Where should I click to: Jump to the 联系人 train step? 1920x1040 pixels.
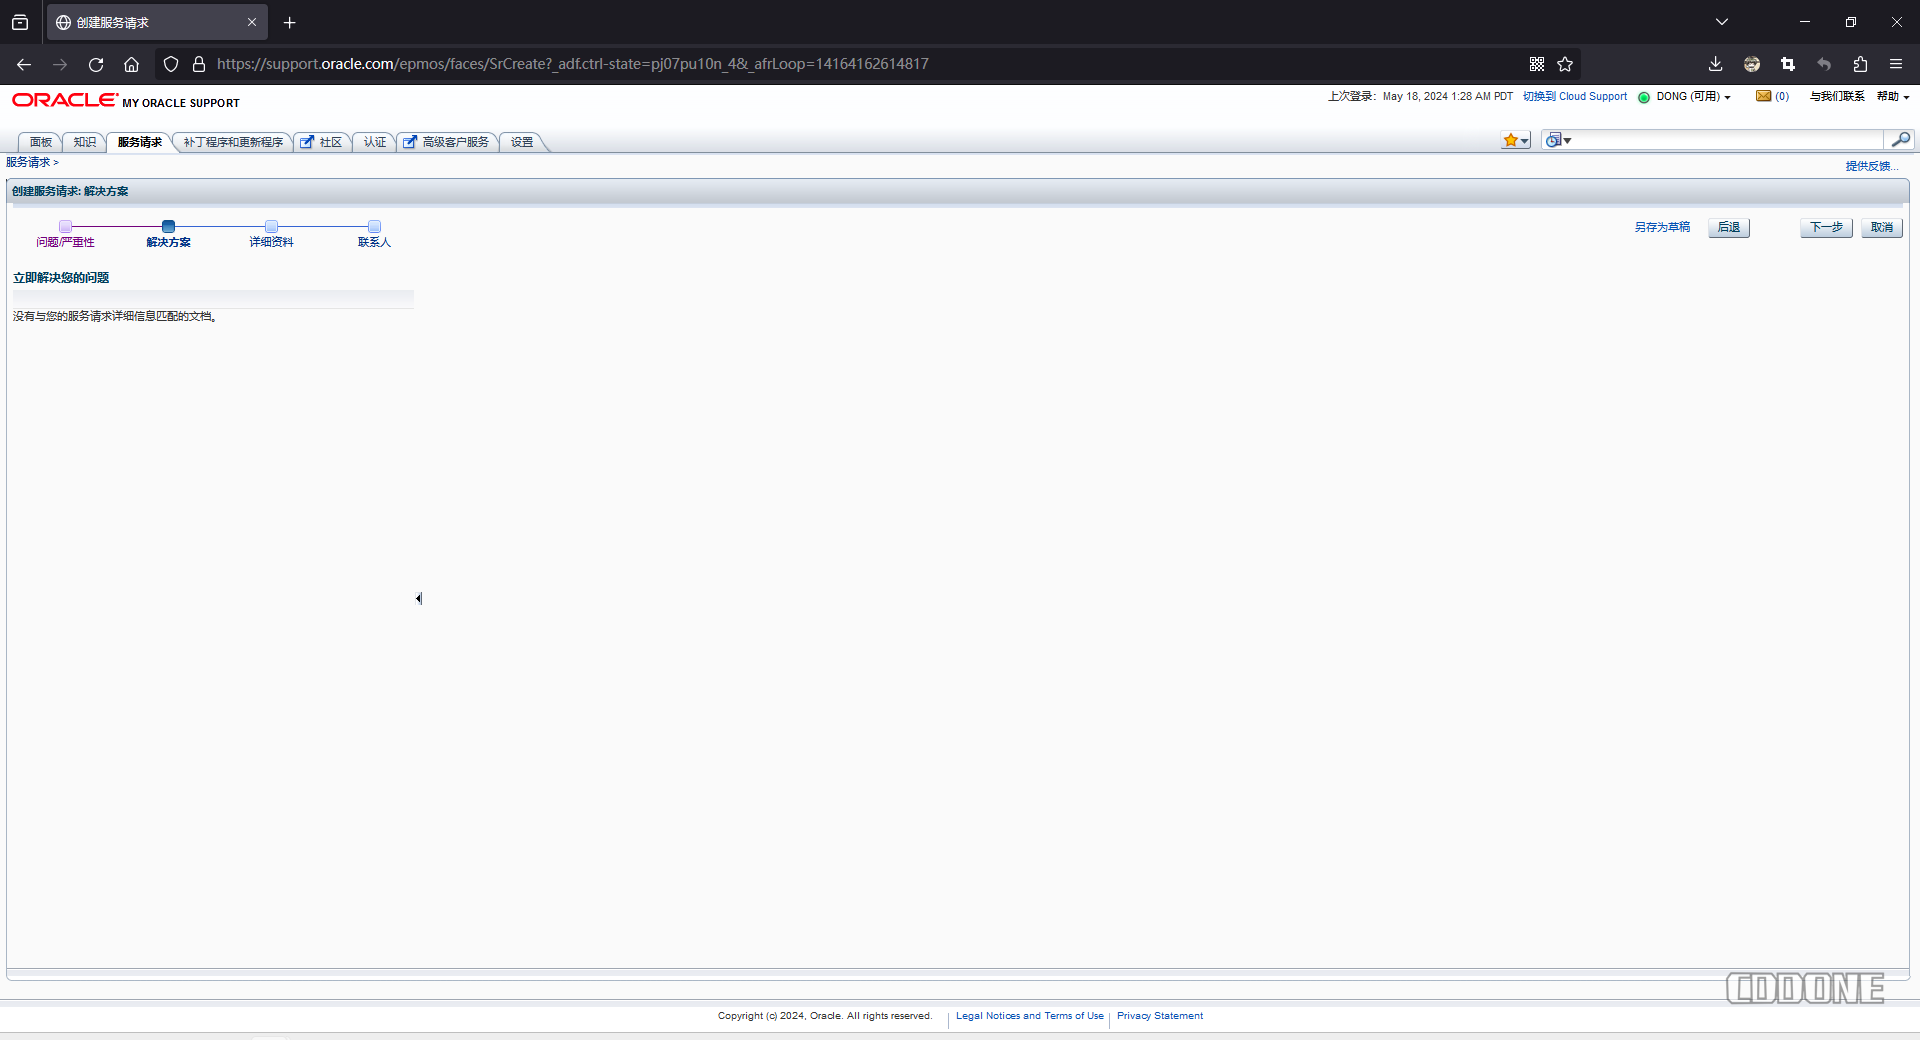coord(374,235)
